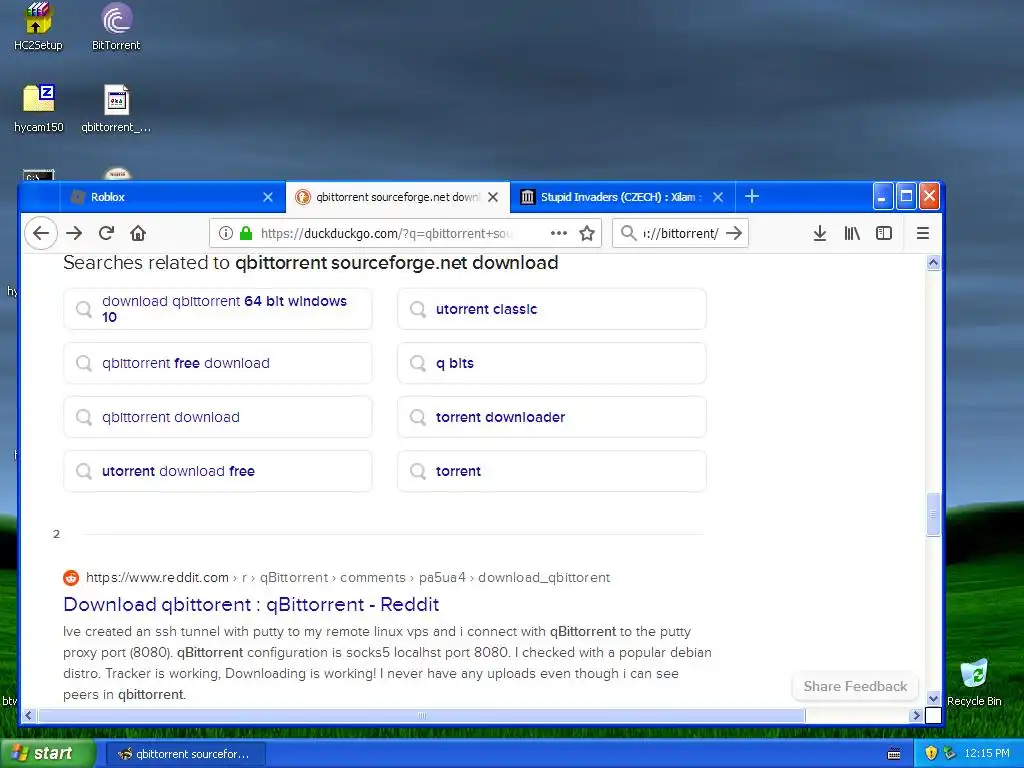The width and height of the screenshot is (1024, 768).
Task: Minimize the Firefox window
Action: 883,196
